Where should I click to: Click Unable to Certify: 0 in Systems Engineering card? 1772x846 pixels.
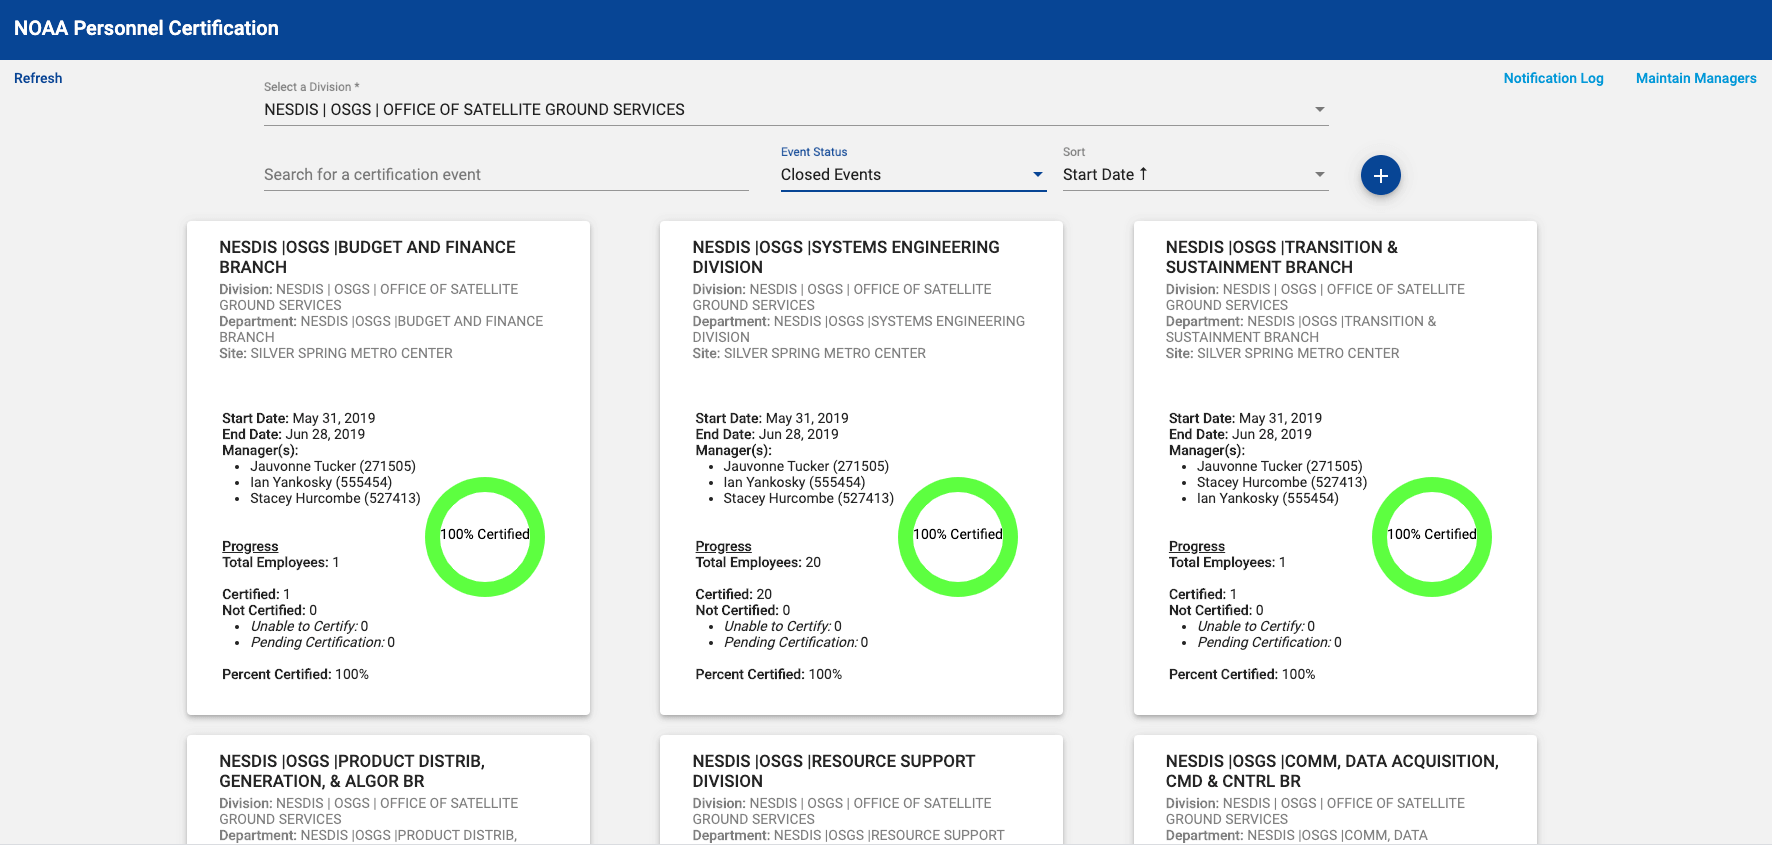point(782,626)
